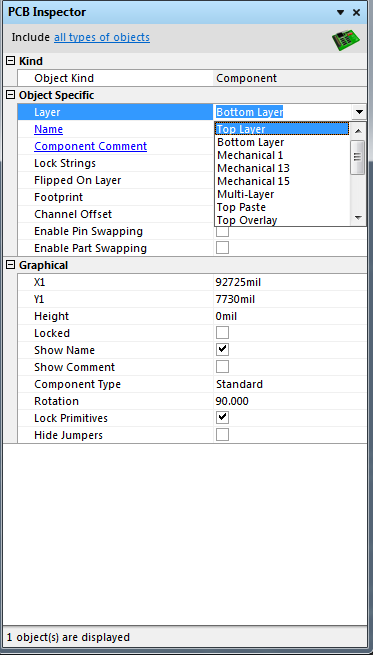This screenshot has height=655, width=373.
Task: Choose Bottom Layer in the dropdown list
Action: click(282, 142)
